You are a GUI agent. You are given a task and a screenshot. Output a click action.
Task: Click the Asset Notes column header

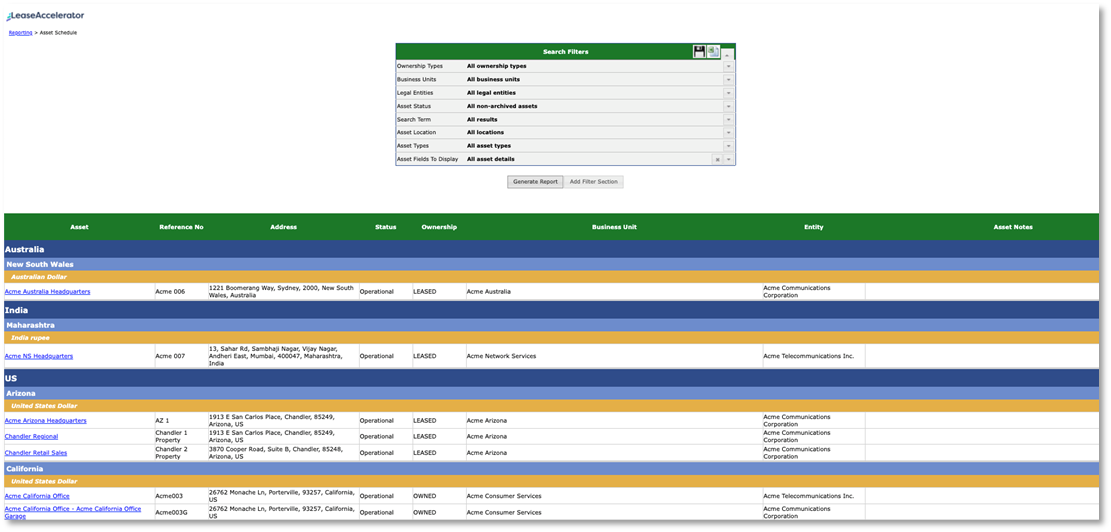1013,227
